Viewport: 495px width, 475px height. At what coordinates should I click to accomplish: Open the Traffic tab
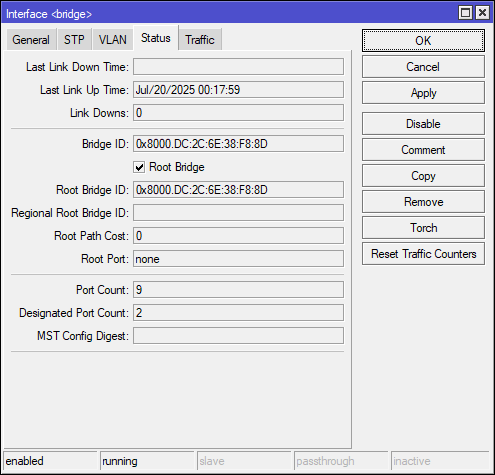click(x=200, y=40)
